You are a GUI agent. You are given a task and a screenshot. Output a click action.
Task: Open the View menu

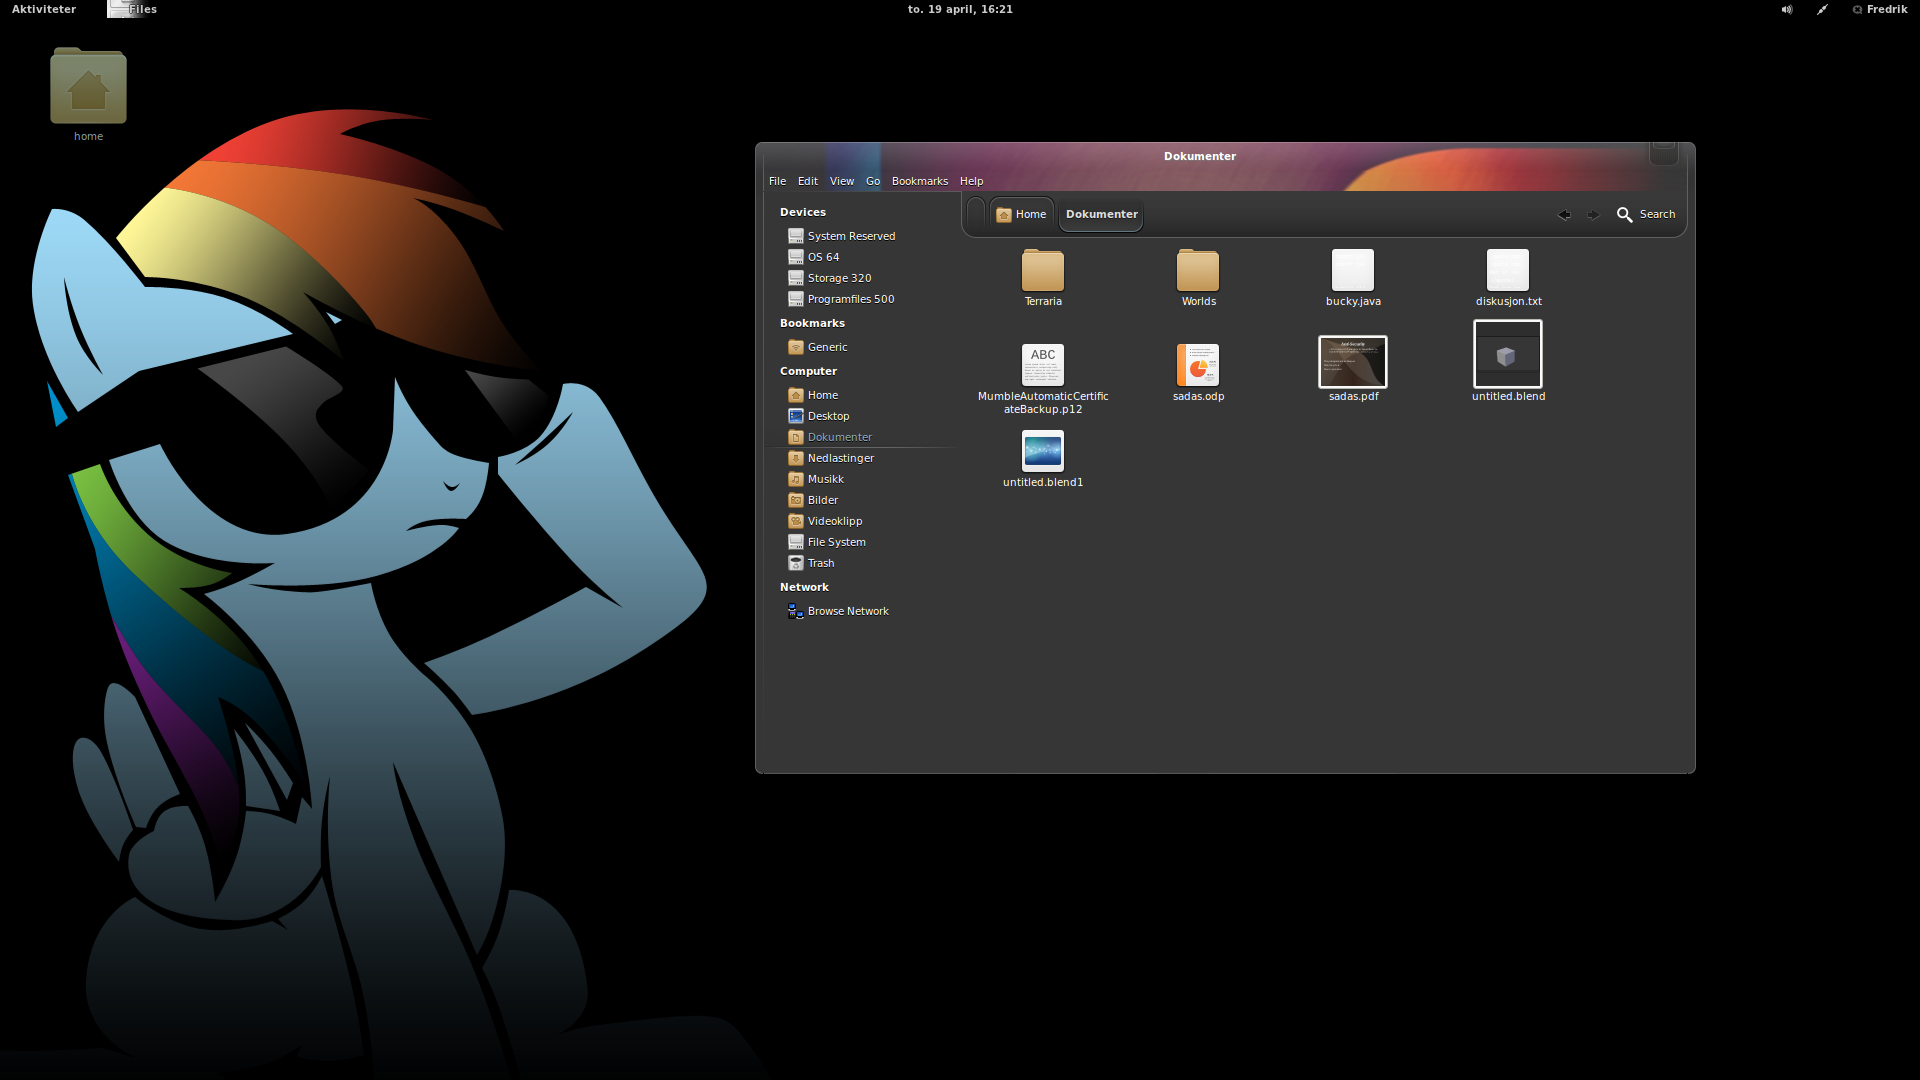(x=841, y=181)
